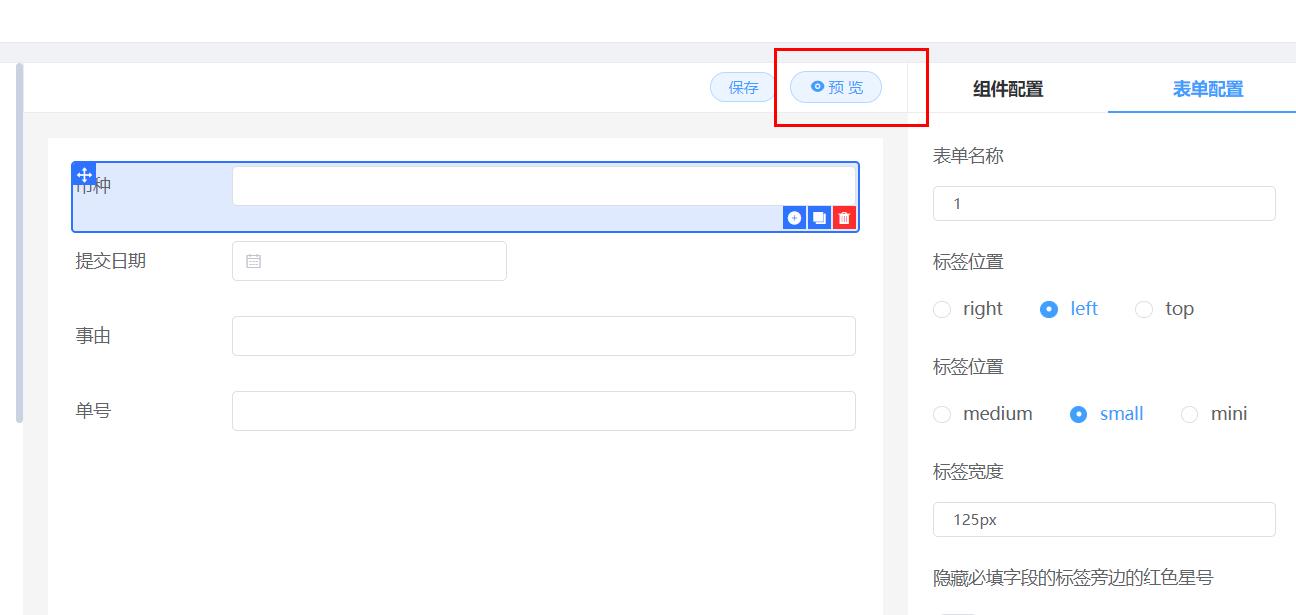Open the 表单配置 tab

1208,89
